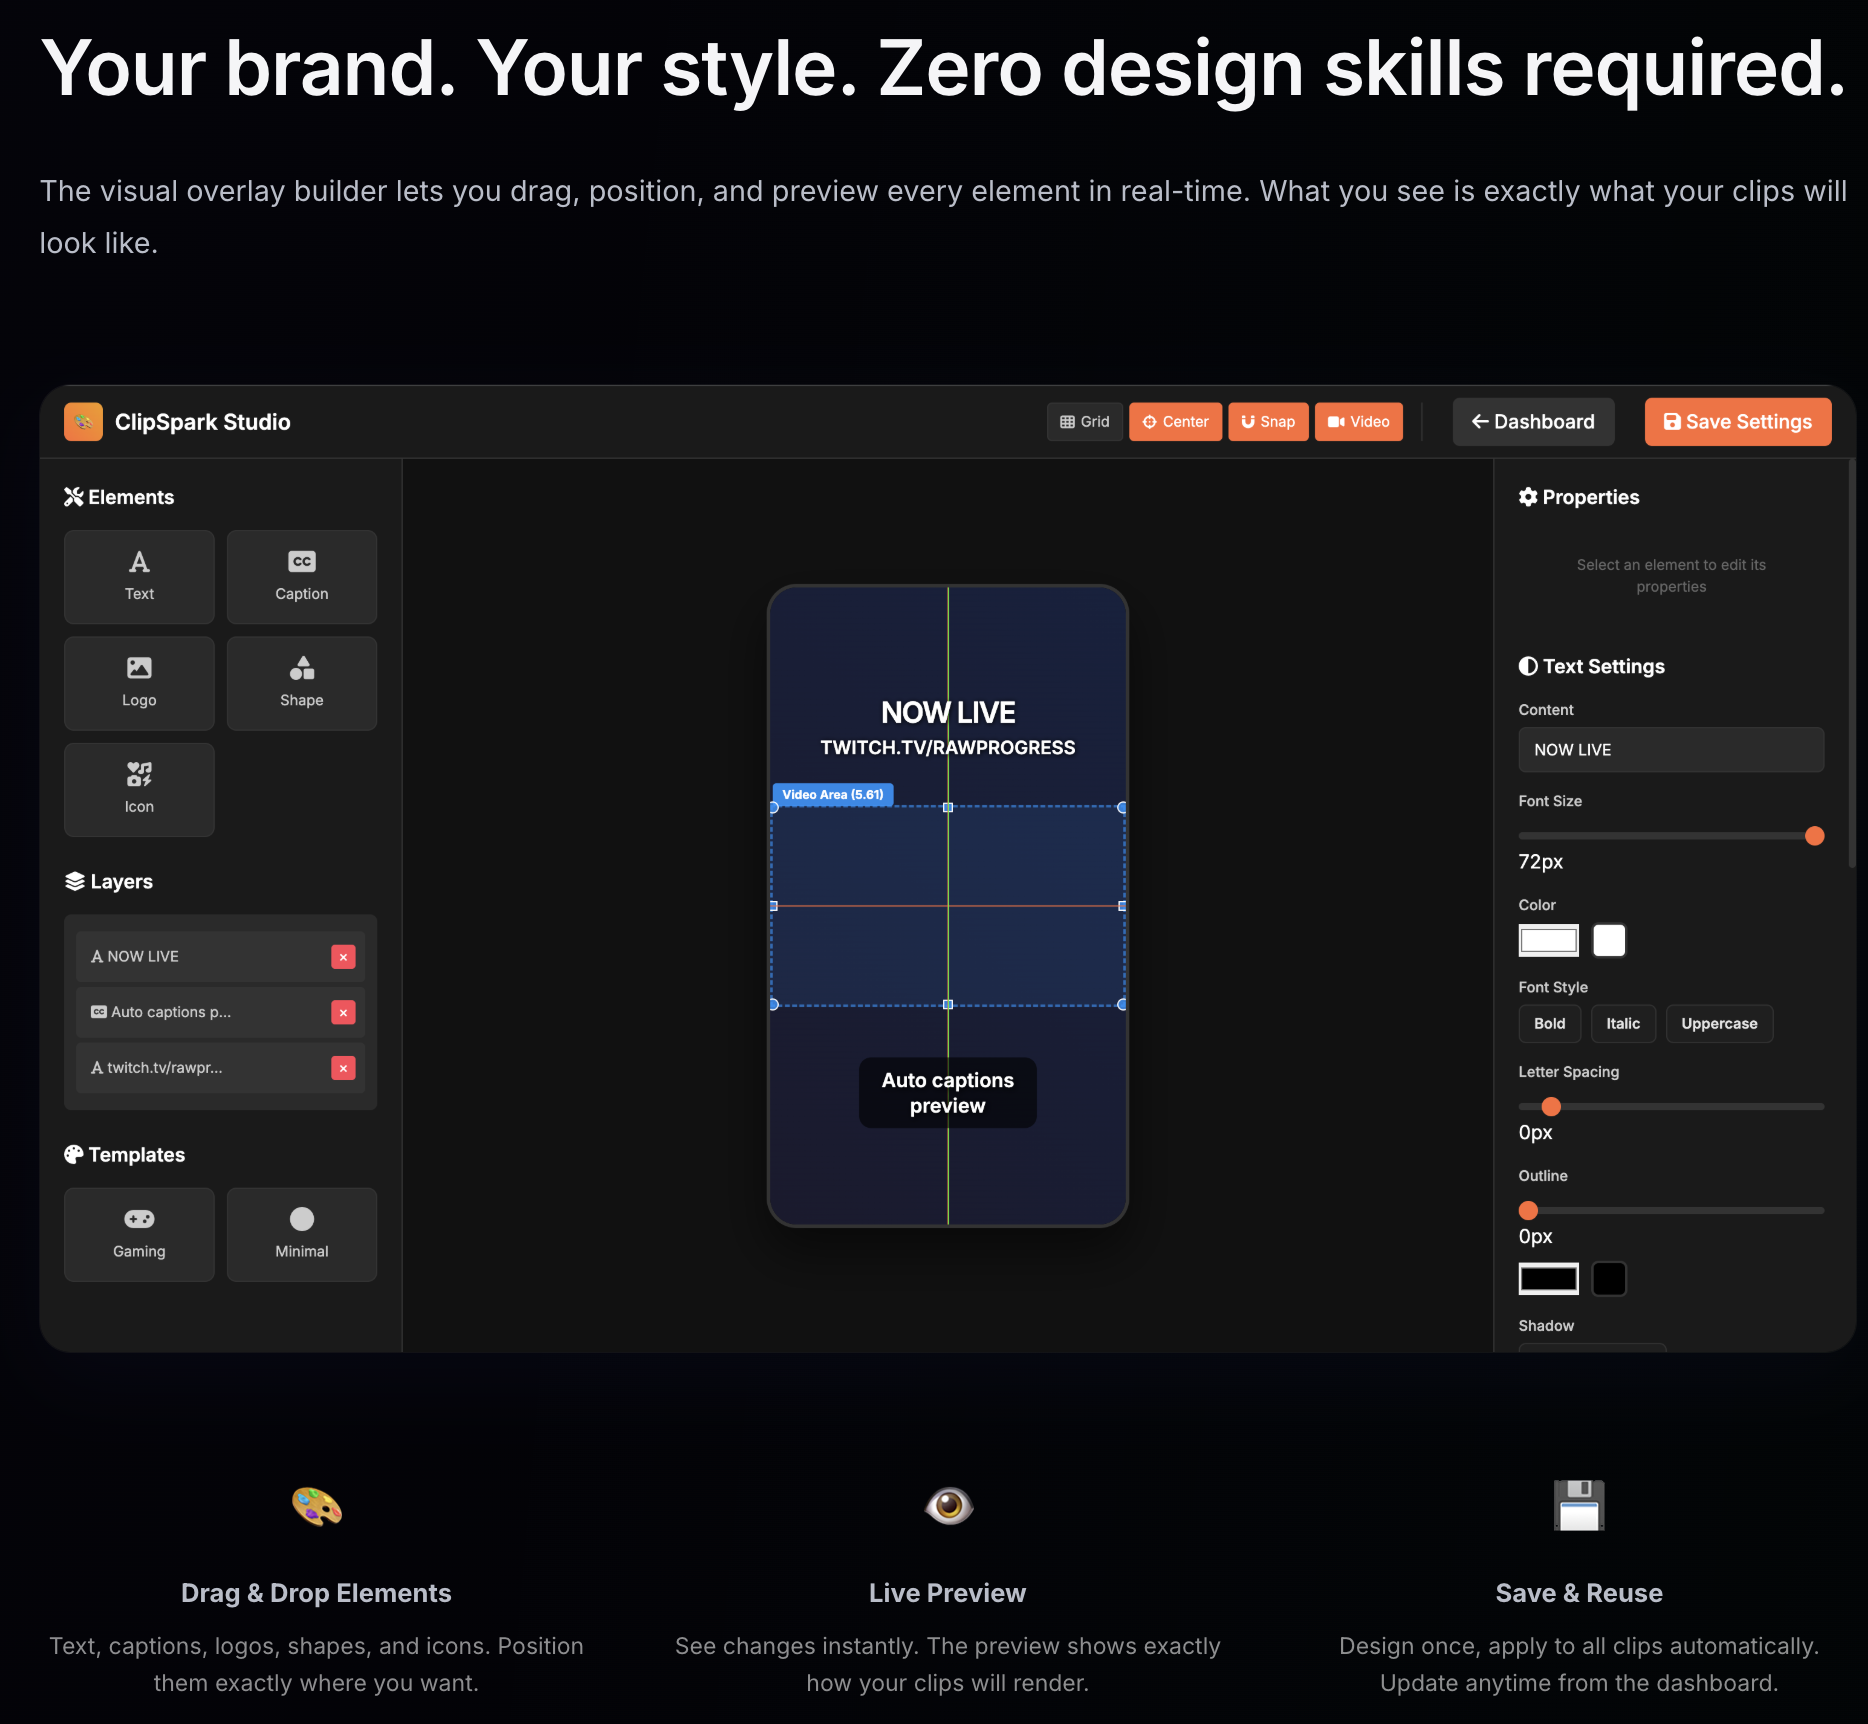Select the Icon element tool
The width and height of the screenshot is (1868, 1724).
coord(139,790)
